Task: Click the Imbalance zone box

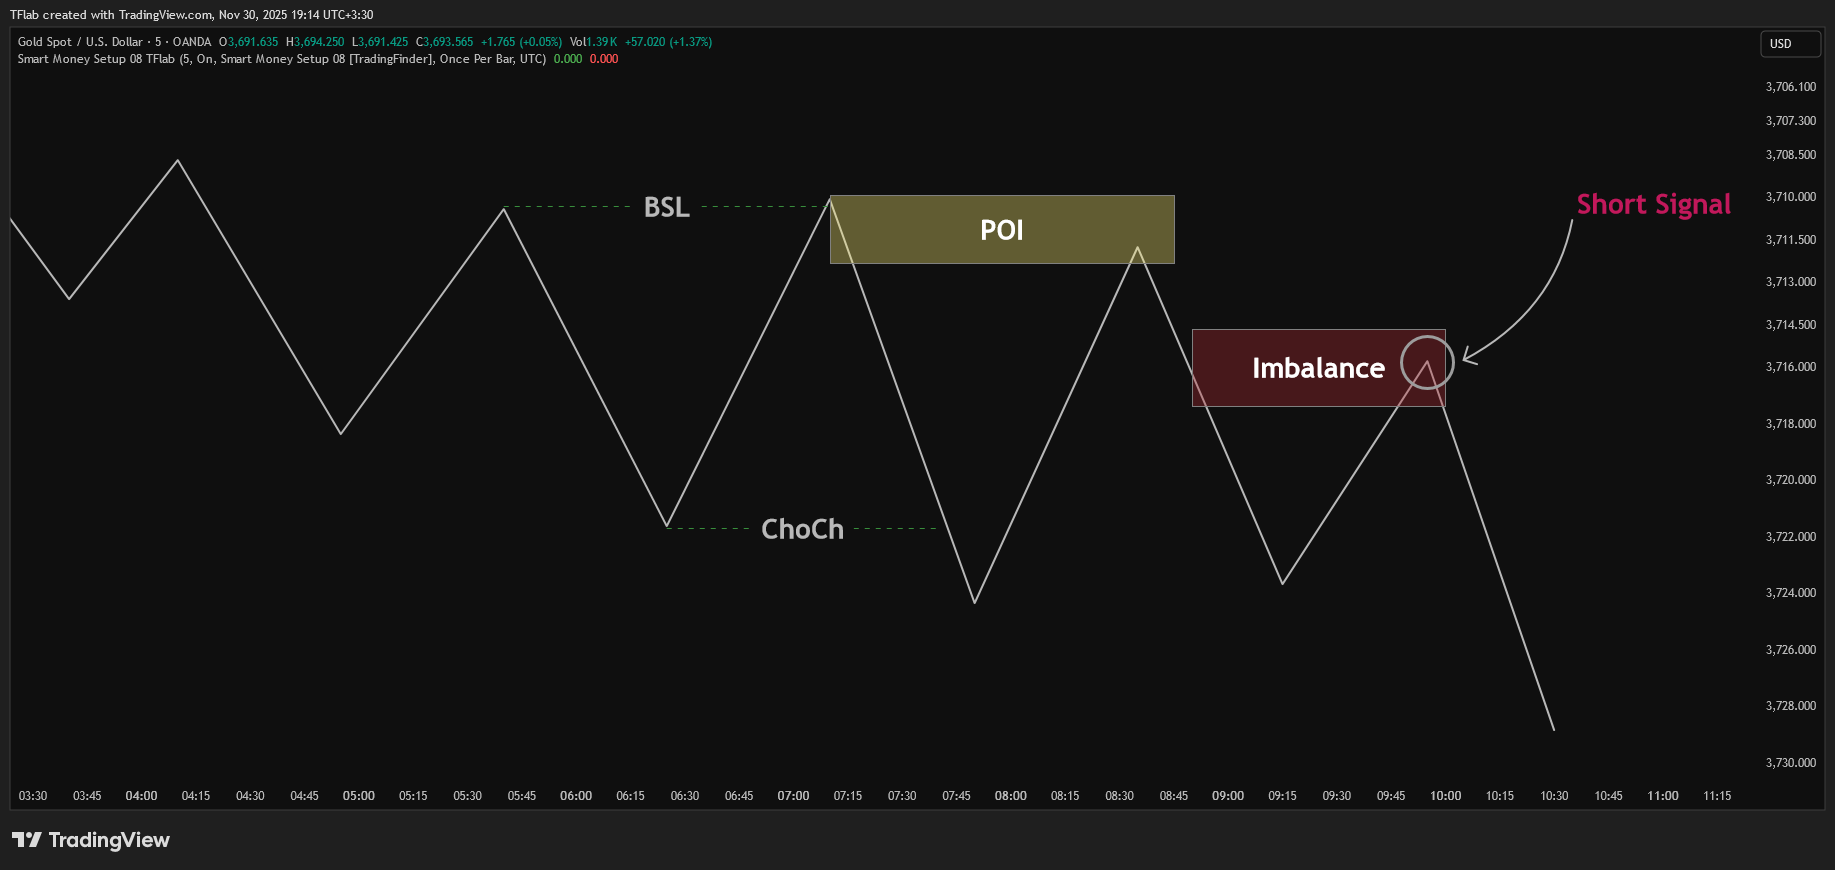Action: click(x=1318, y=368)
